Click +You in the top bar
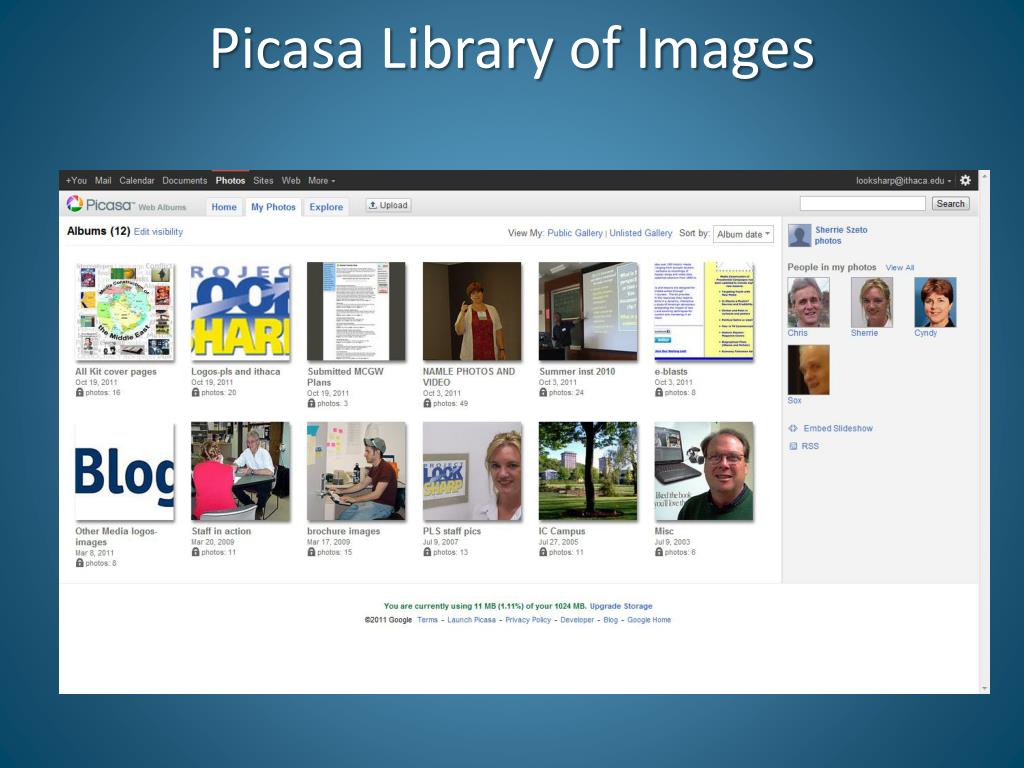Image resolution: width=1024 pixels, height=768 pixels. point(76,180)
